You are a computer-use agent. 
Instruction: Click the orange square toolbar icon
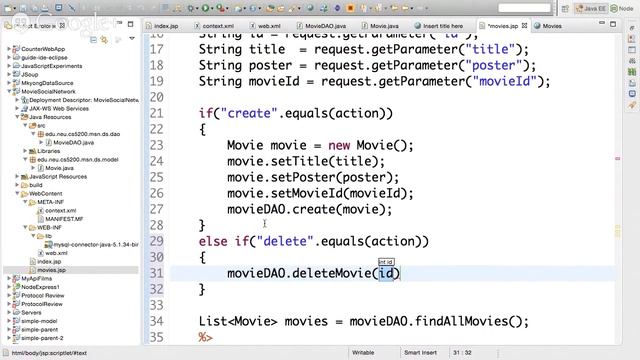pyautogui.click(x=350, y=8)
